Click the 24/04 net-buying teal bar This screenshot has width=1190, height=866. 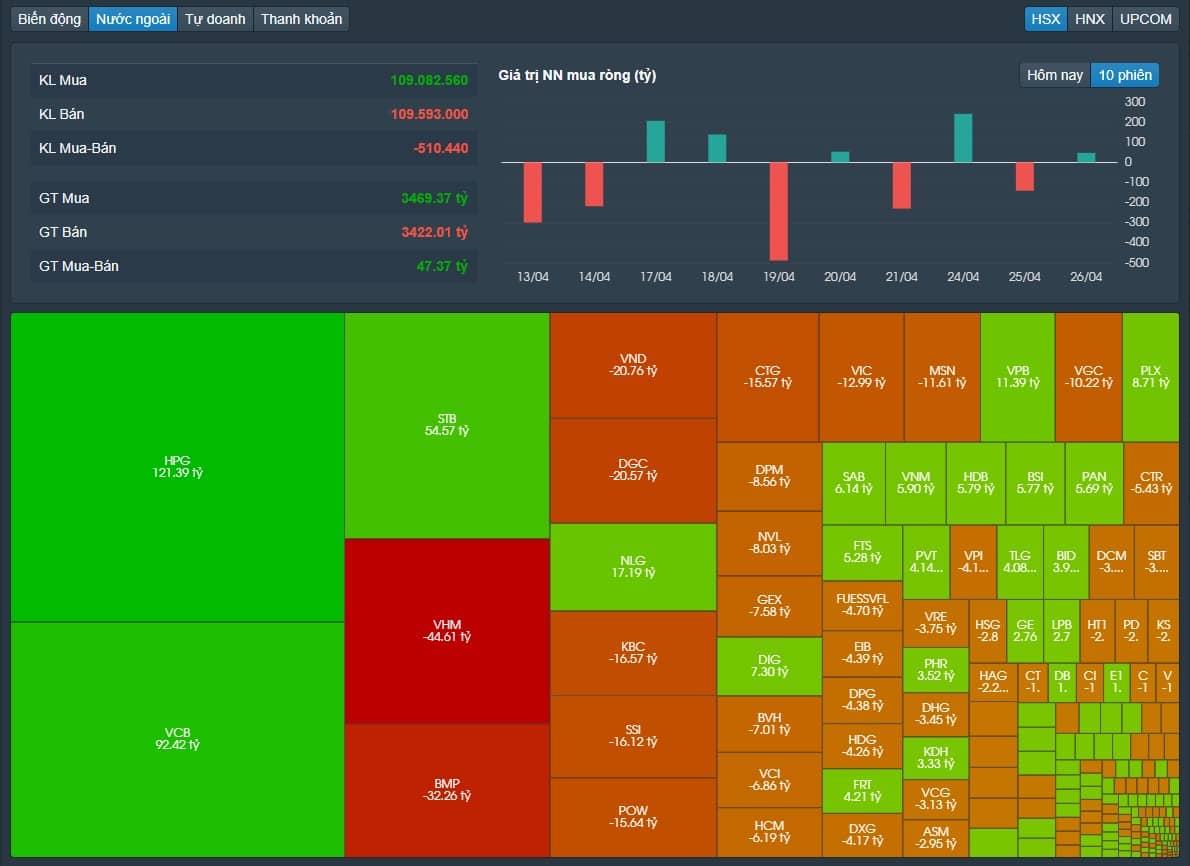pos(963,138)
